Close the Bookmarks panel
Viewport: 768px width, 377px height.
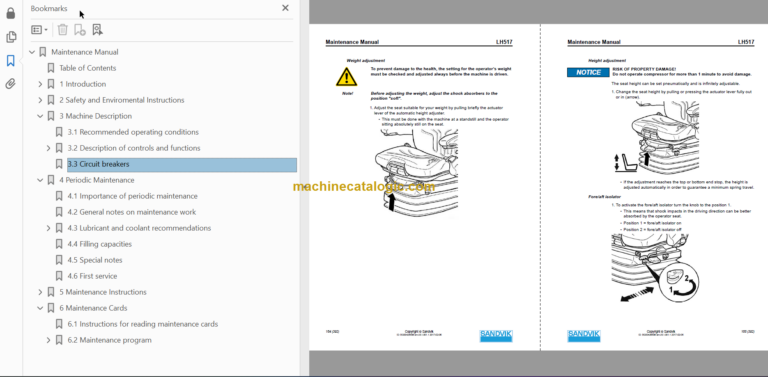(285, 8)
